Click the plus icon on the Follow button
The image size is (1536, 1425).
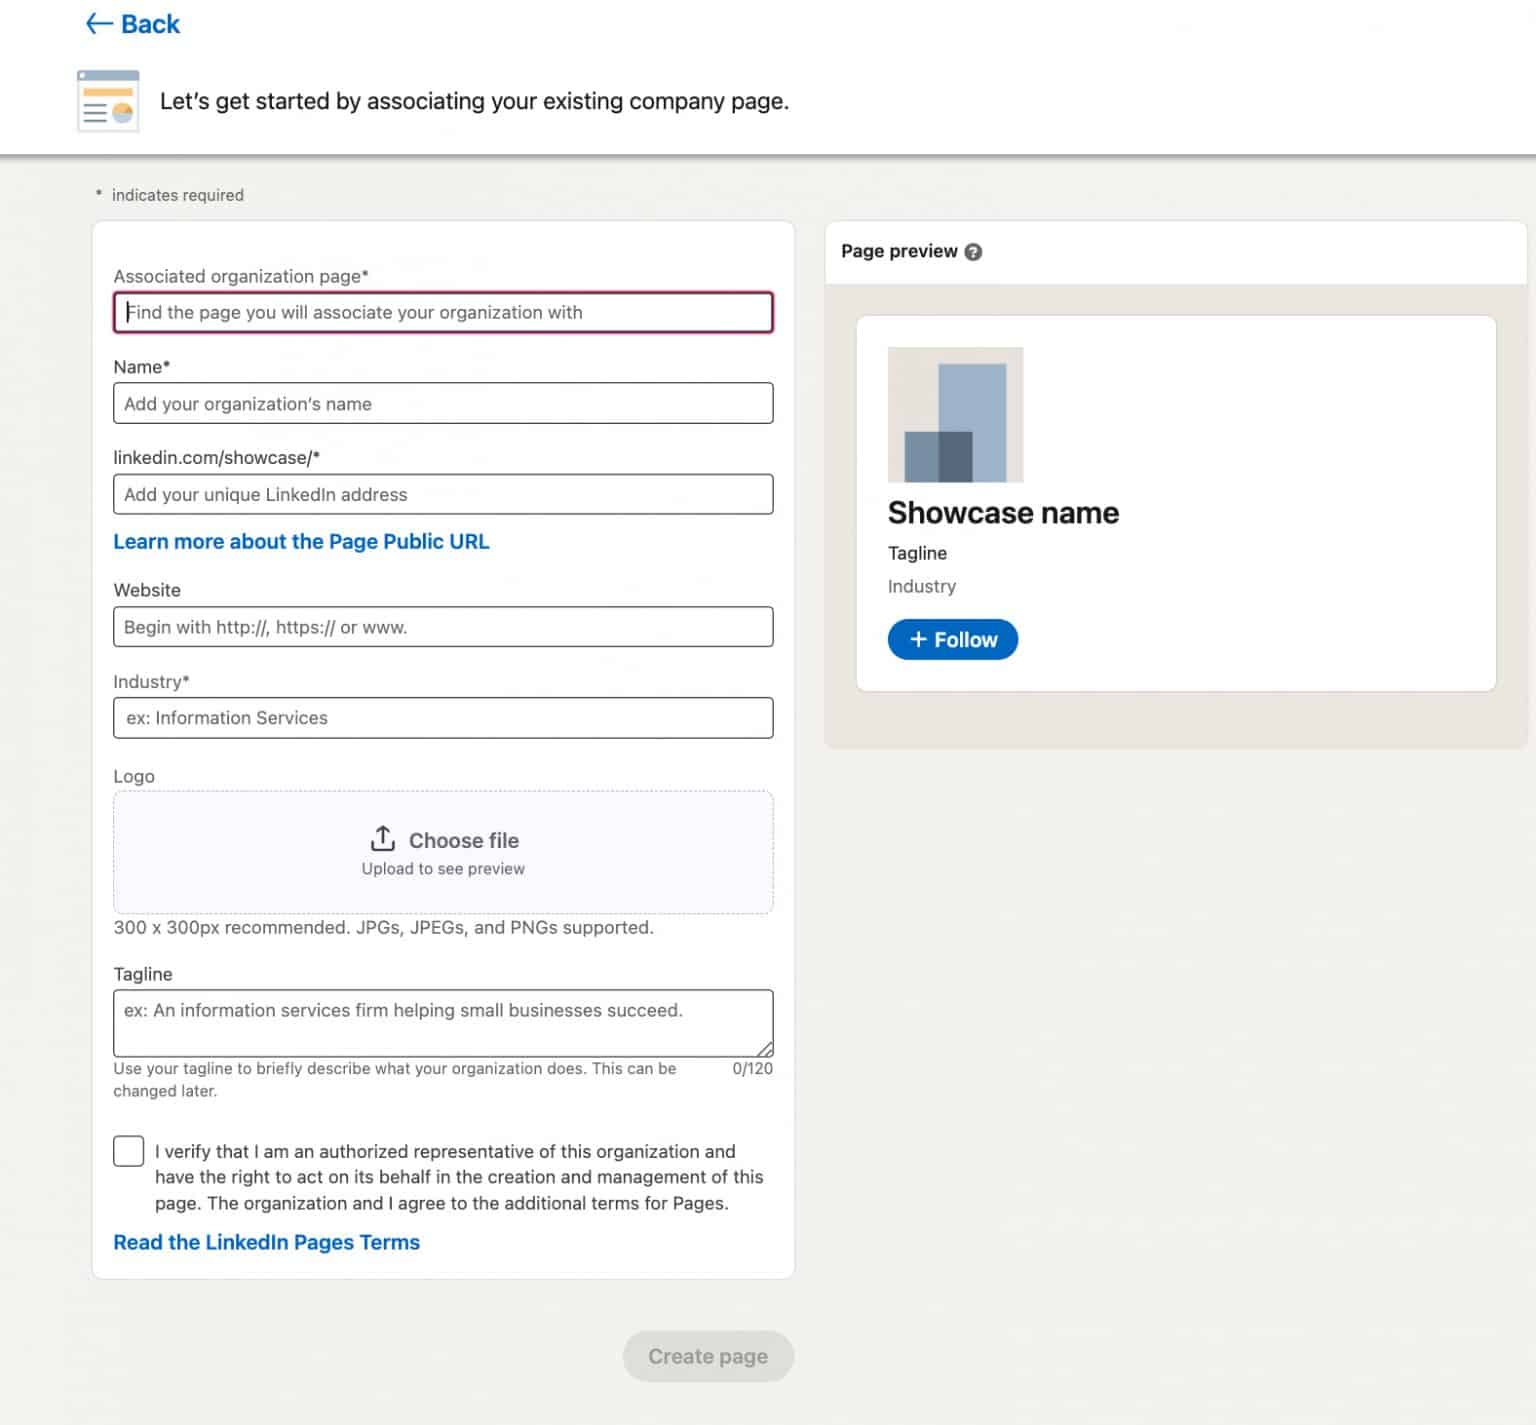point(918,639)
